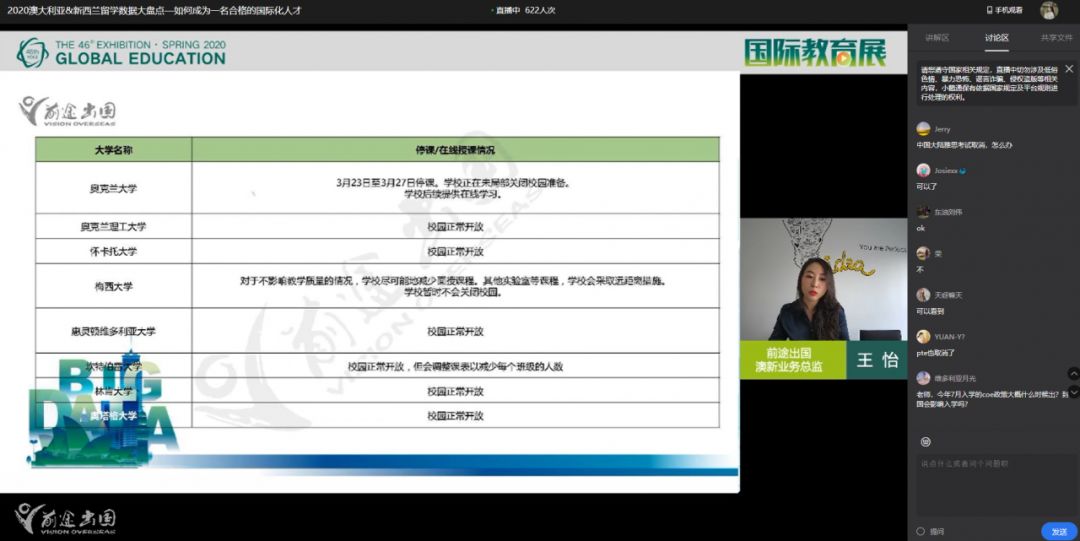Click status cell for 怀卡托大学 row
Screen dimensions: 1080x541
455,251
